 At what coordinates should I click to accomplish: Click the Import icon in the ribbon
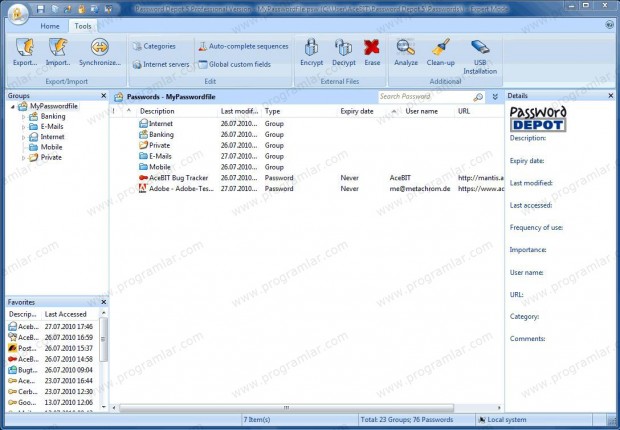tap(58, 52)
